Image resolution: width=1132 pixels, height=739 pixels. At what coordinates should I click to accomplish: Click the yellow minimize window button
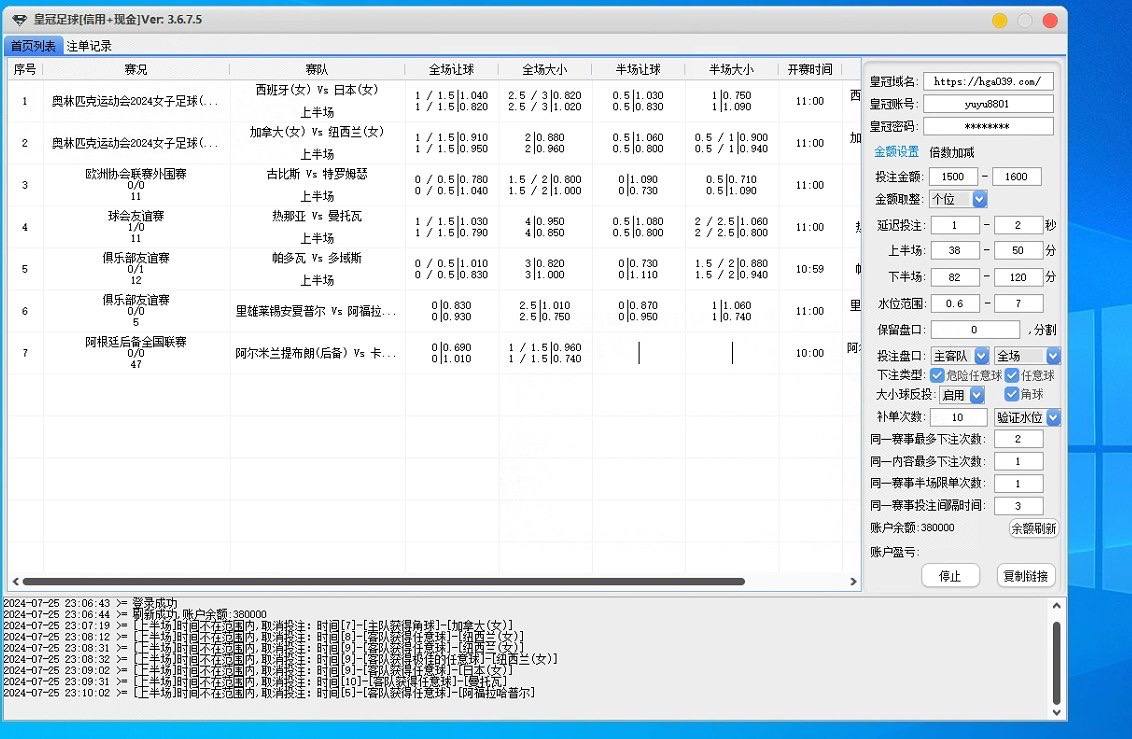(999, 21)
